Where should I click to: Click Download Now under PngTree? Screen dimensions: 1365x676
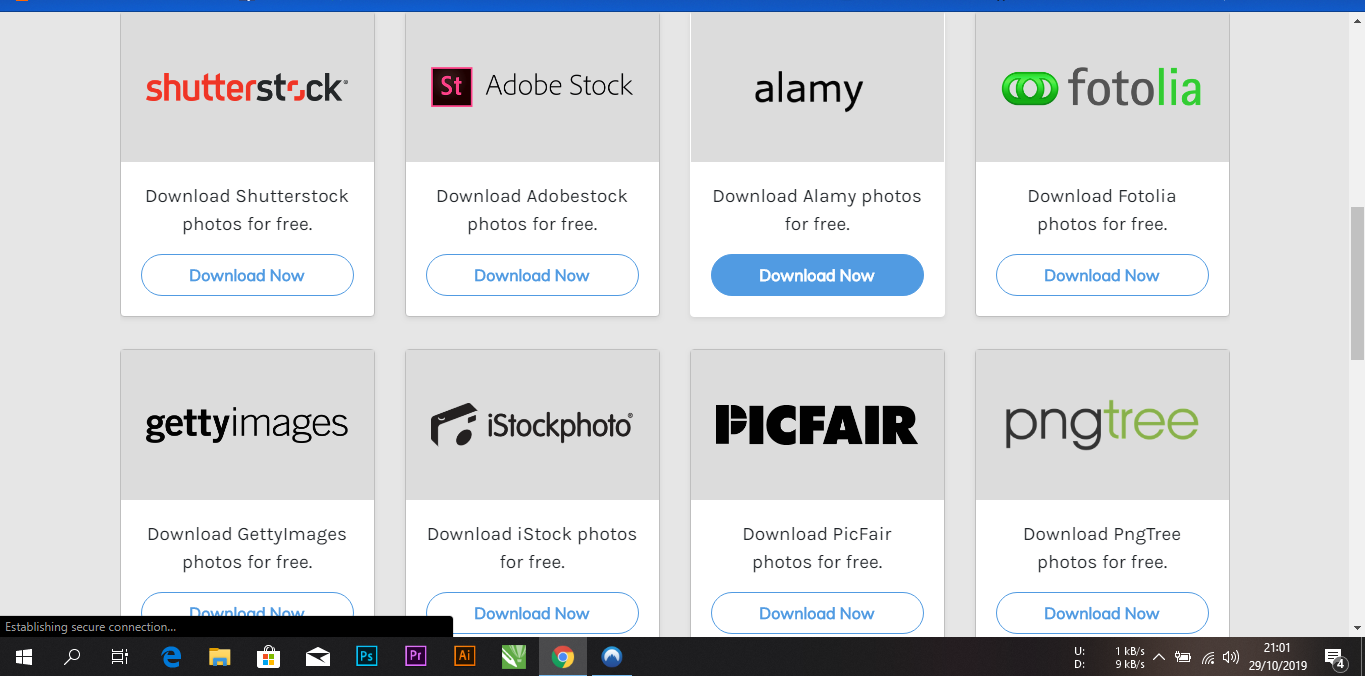1102,613
